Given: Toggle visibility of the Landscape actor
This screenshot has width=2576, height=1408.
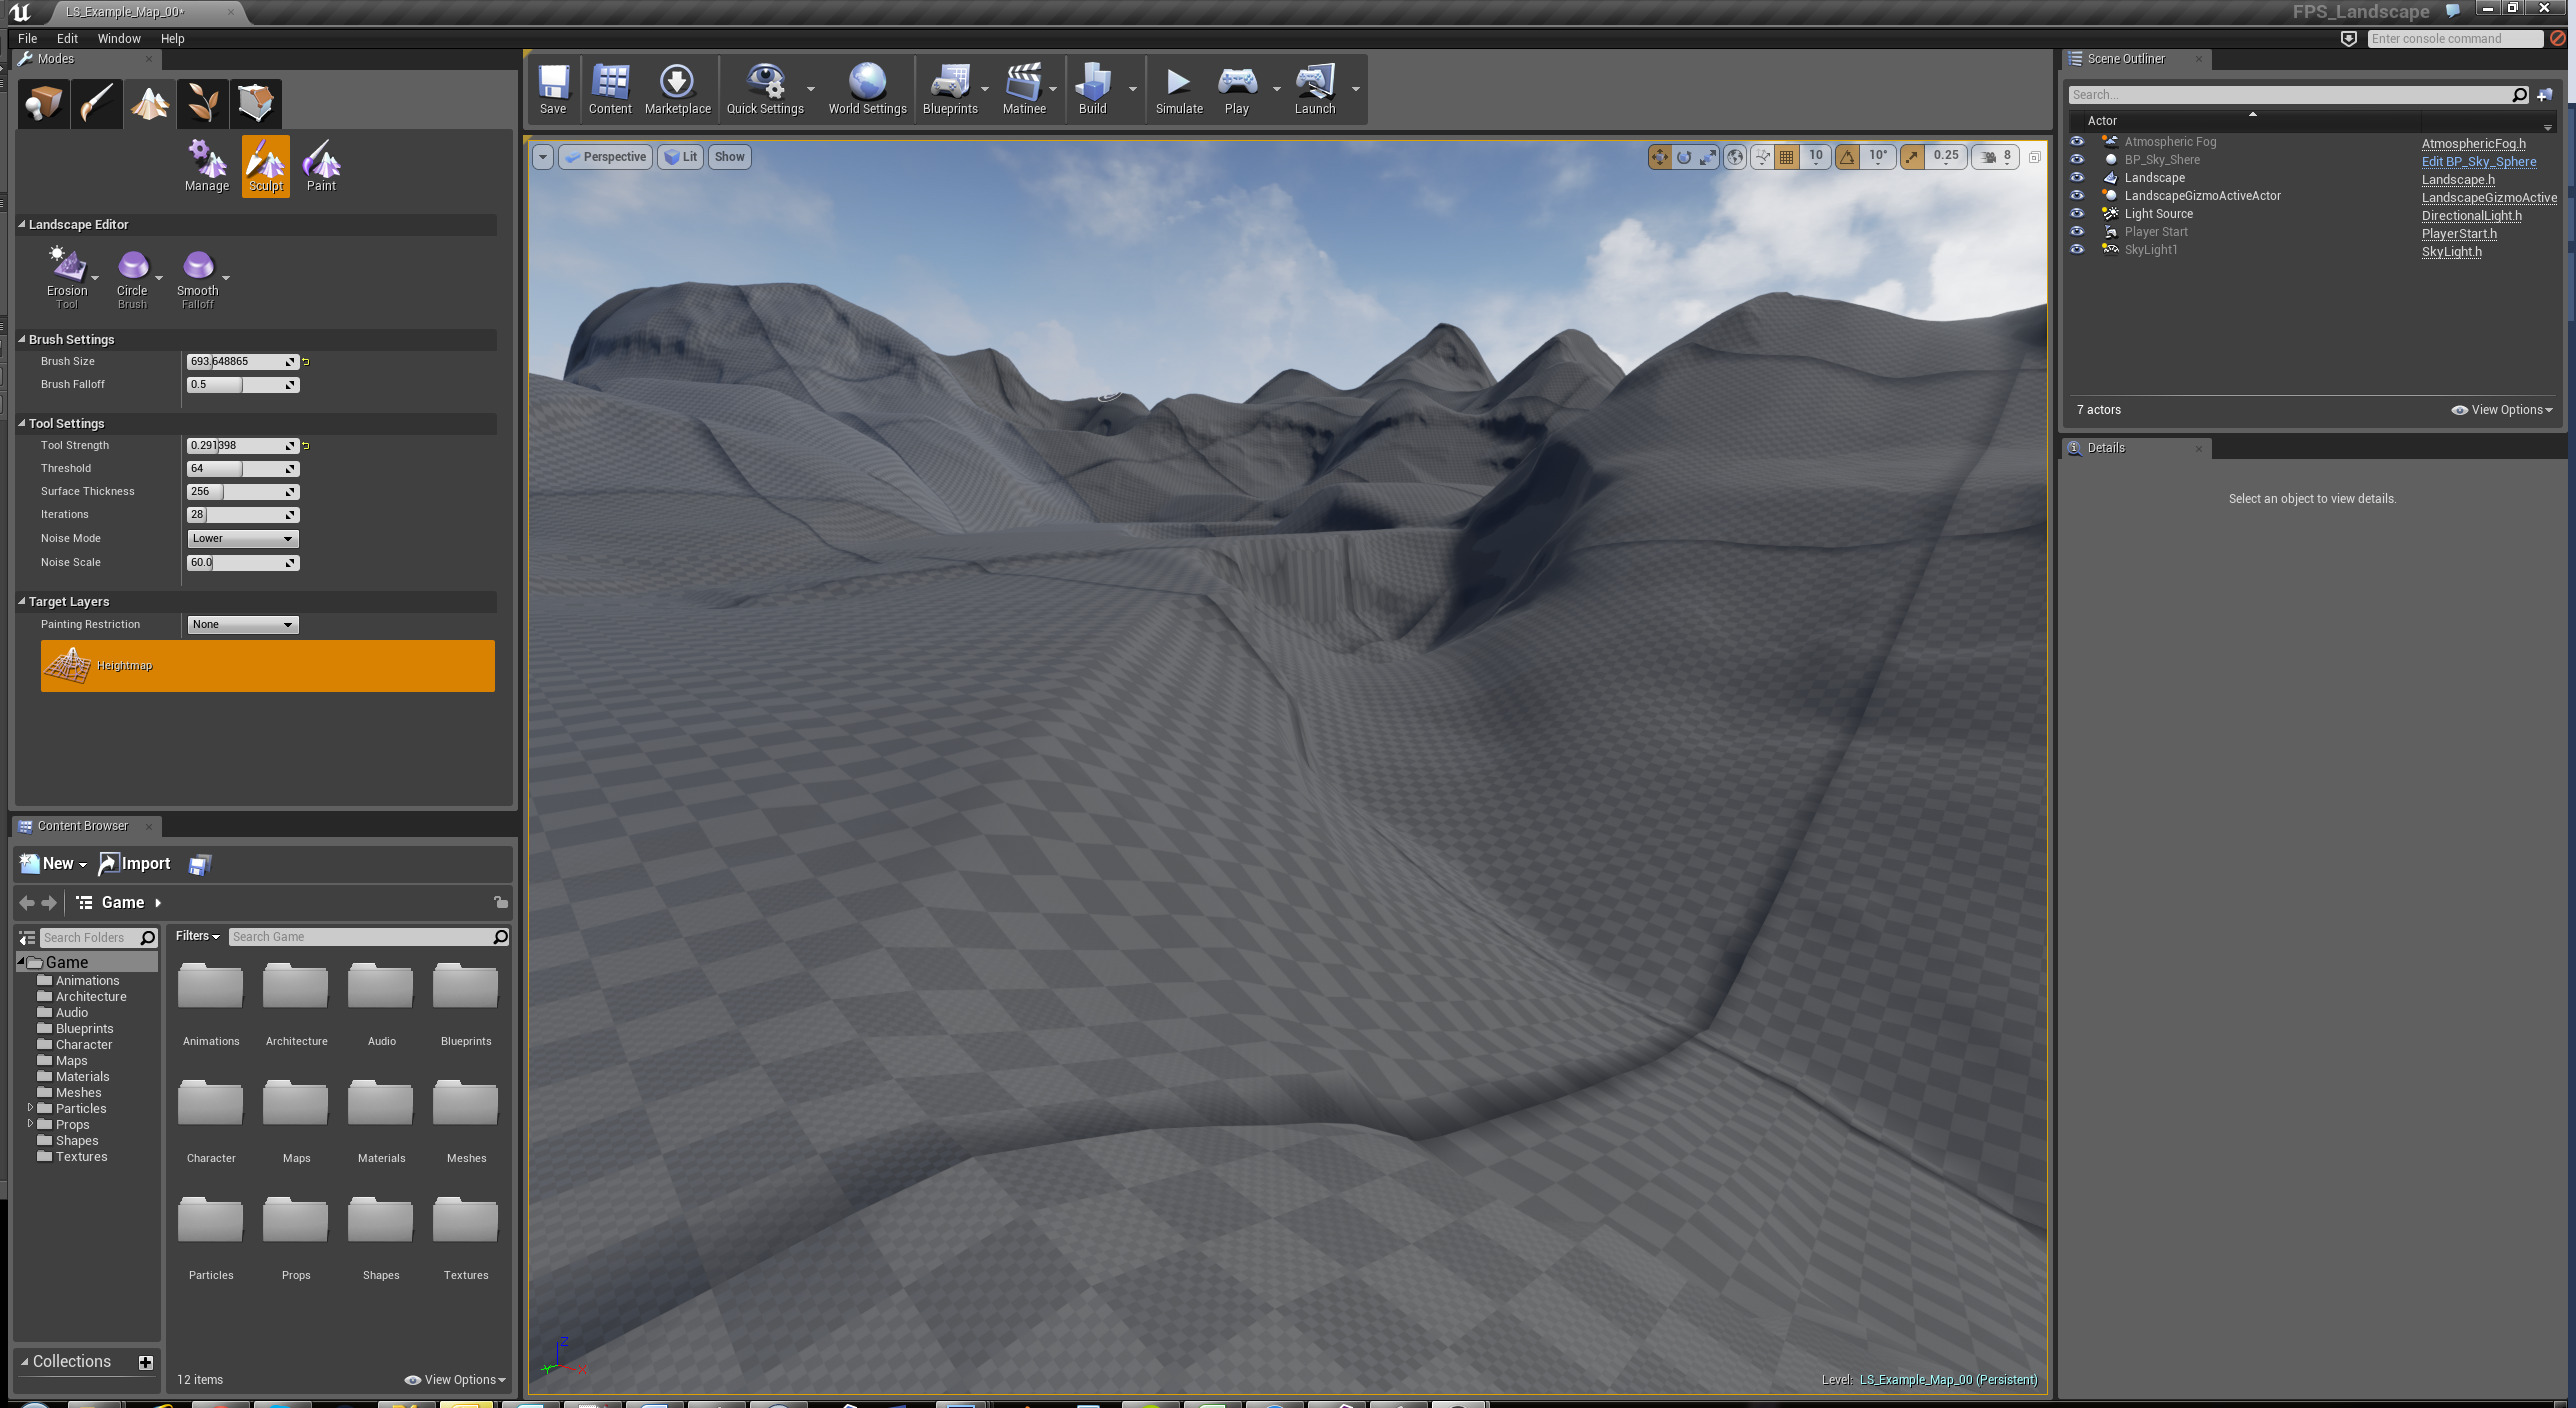Looking at the screenshot, I should pyautogui.click(x=2077, y=178).
